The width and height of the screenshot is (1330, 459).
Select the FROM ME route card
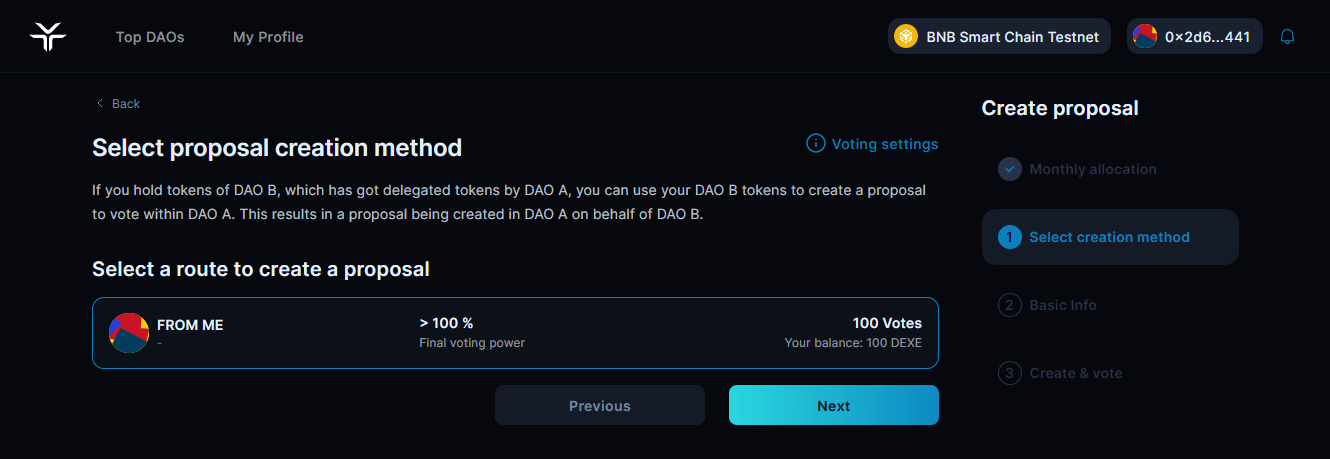point(515,333)
